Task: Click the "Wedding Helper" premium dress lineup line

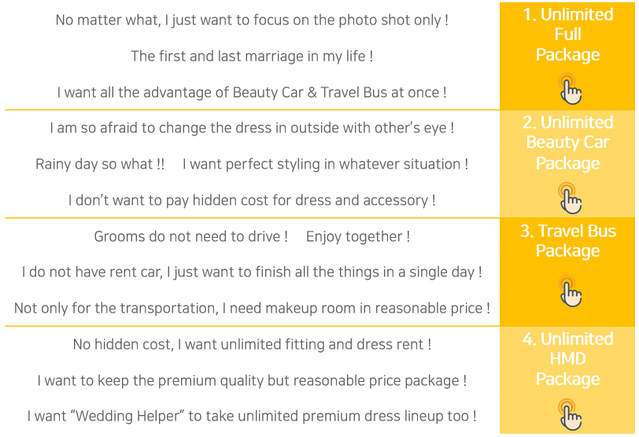Action: [x=251, y=415]
